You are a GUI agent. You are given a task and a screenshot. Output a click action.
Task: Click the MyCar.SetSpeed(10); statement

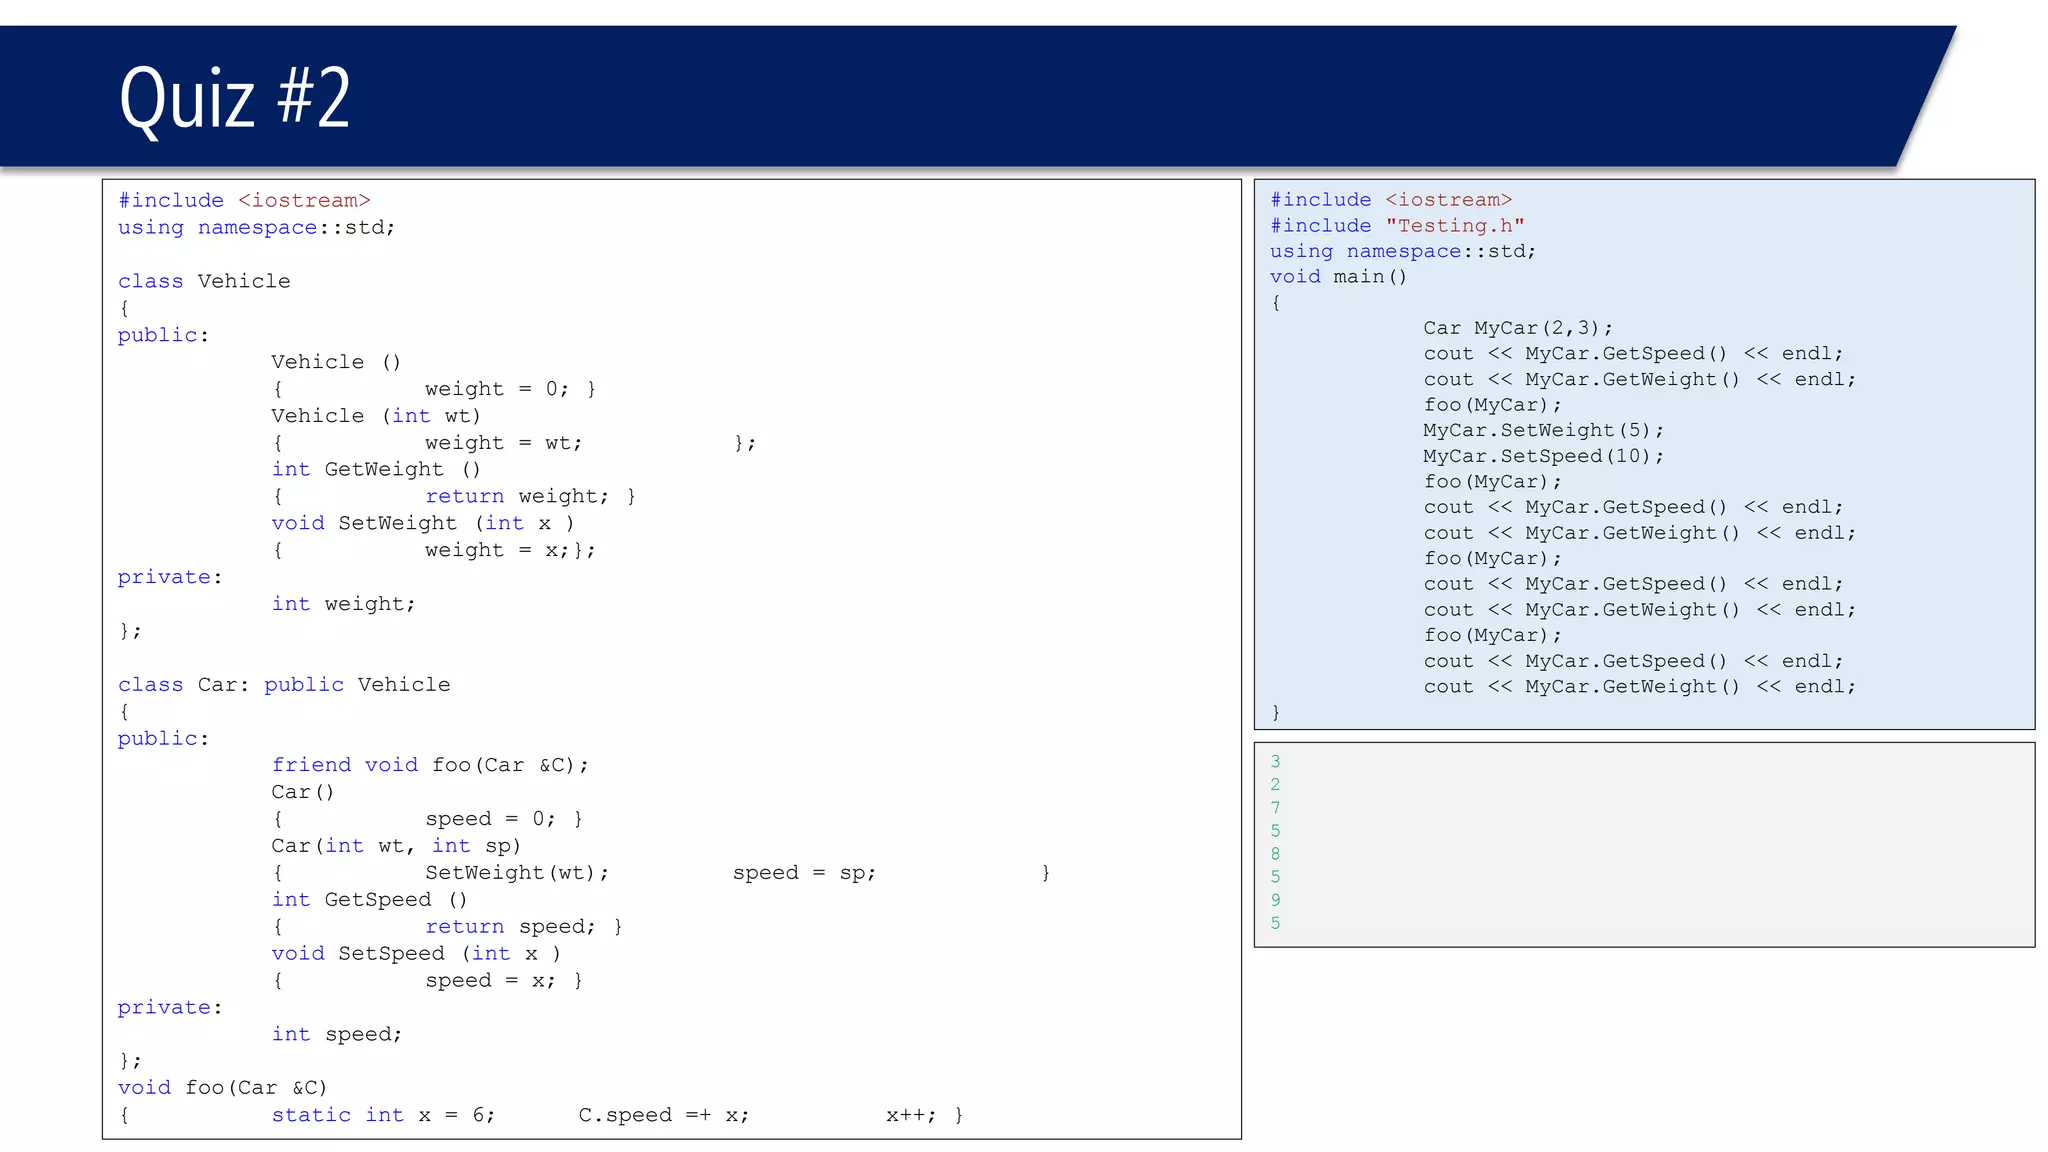click(1543, 456)
